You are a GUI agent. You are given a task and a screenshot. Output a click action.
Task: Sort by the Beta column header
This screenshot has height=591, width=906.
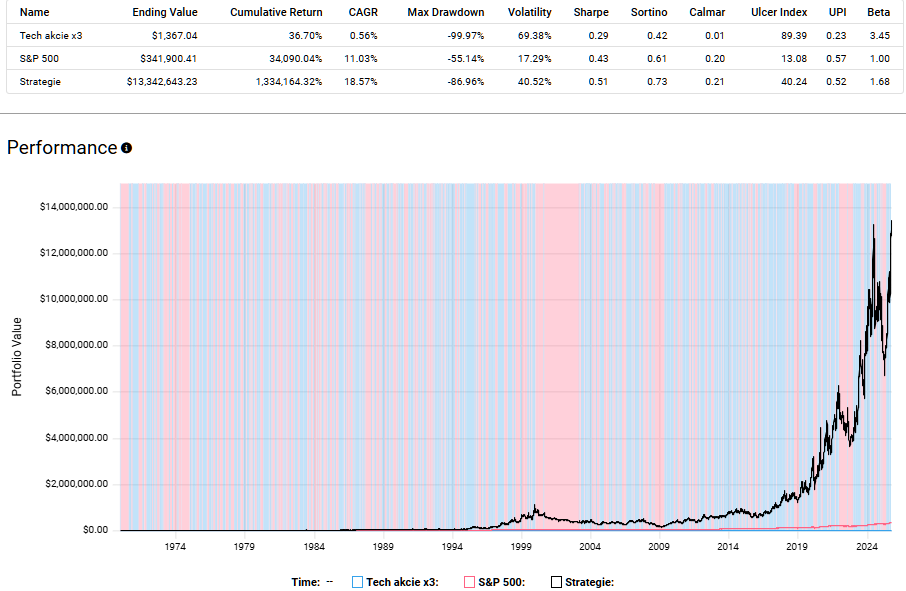878,12
